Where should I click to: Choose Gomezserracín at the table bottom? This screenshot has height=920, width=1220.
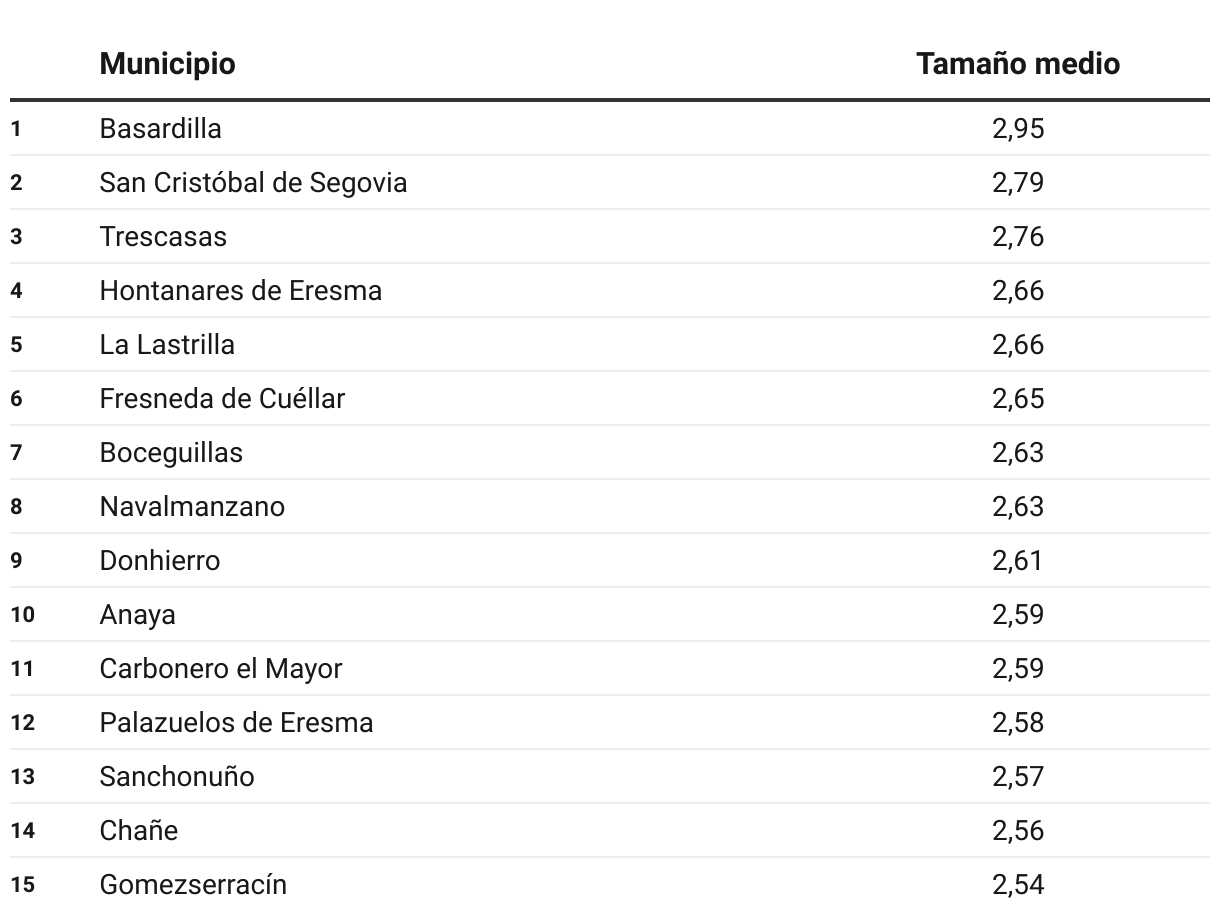click(x=193, y=885)
